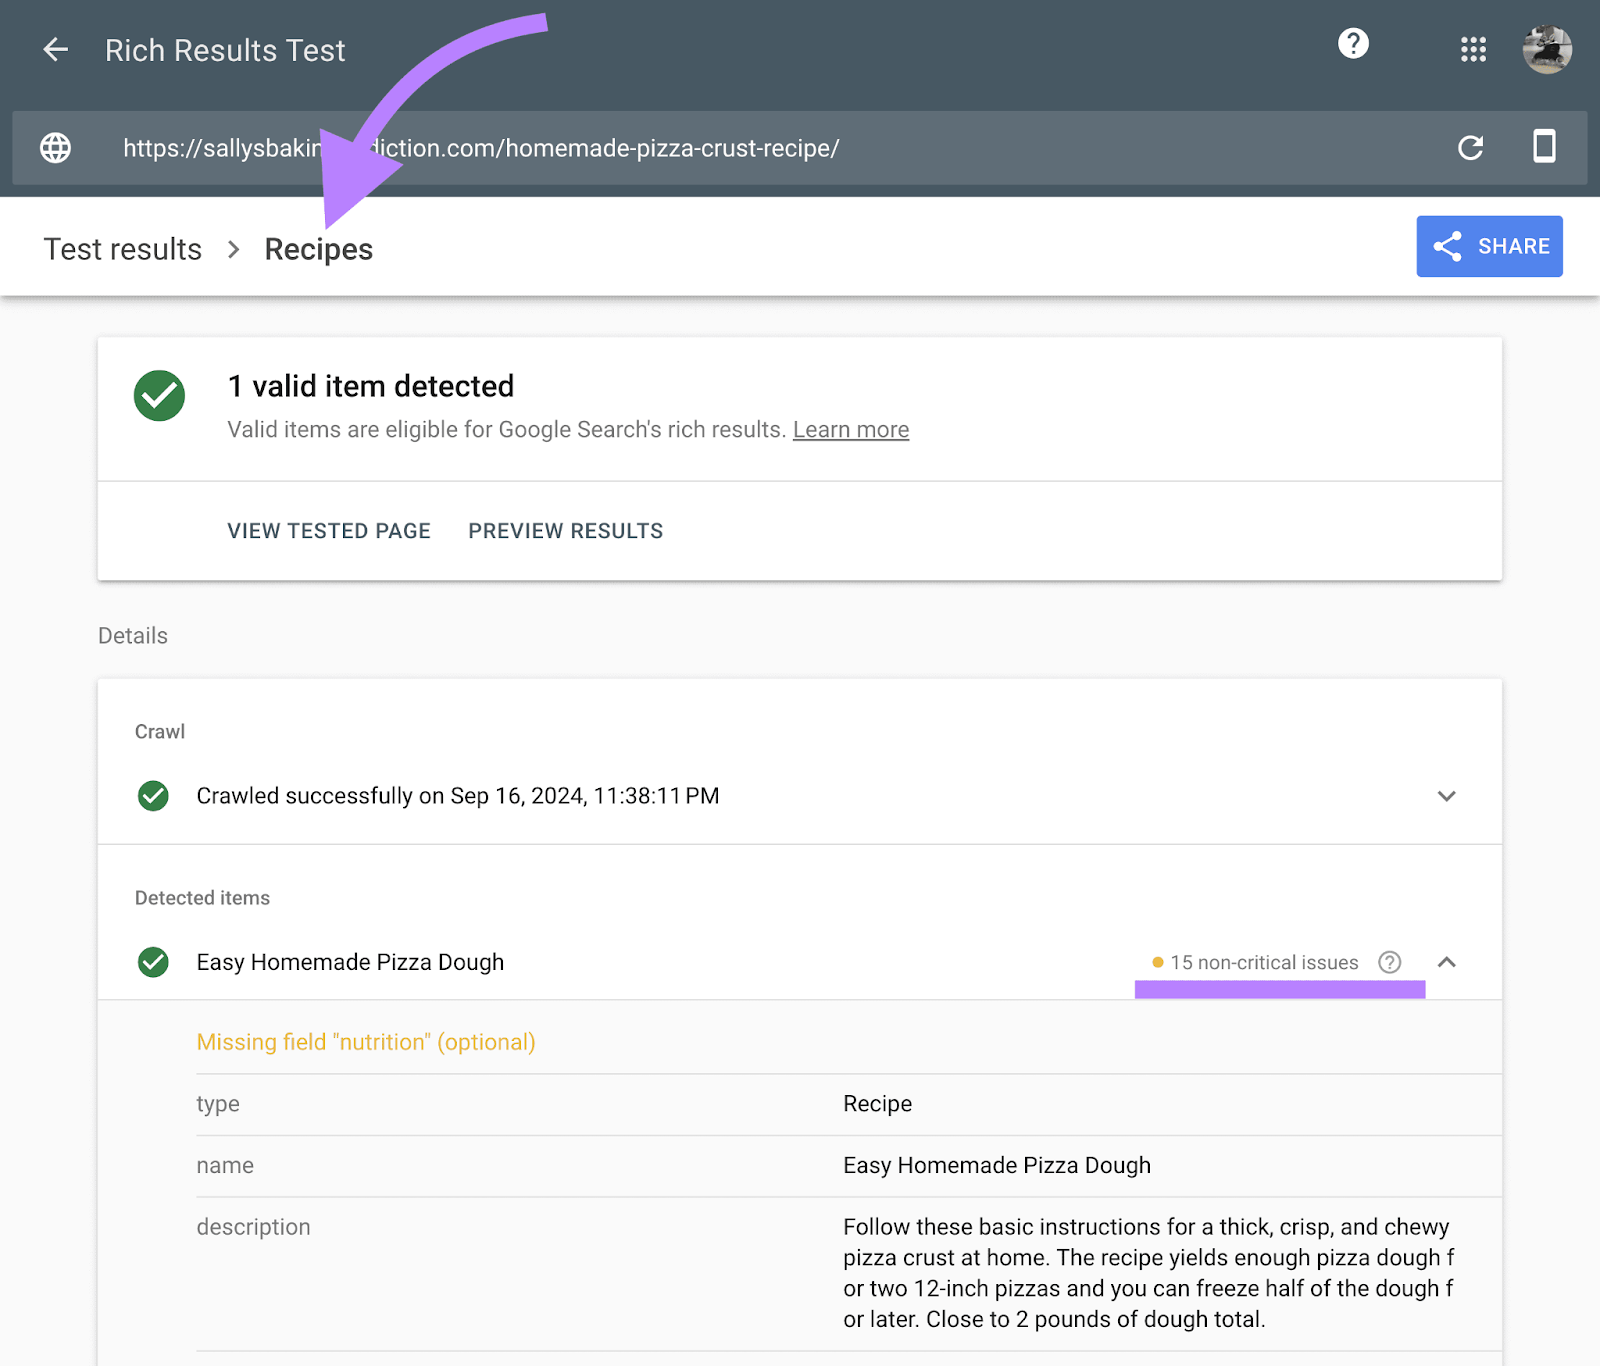Click the name row value
Viewport: 1600px width, 1366px height.
tap(997, 1165)
